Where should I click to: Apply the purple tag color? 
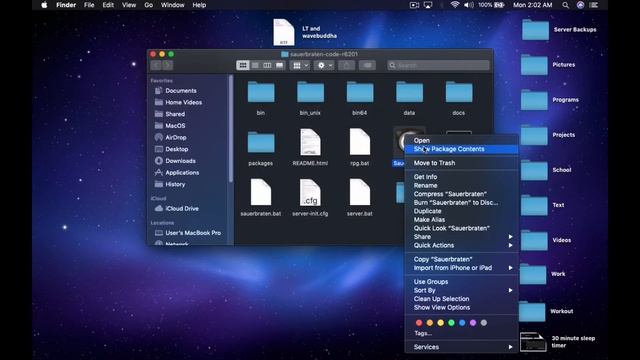tap(473, 323)
